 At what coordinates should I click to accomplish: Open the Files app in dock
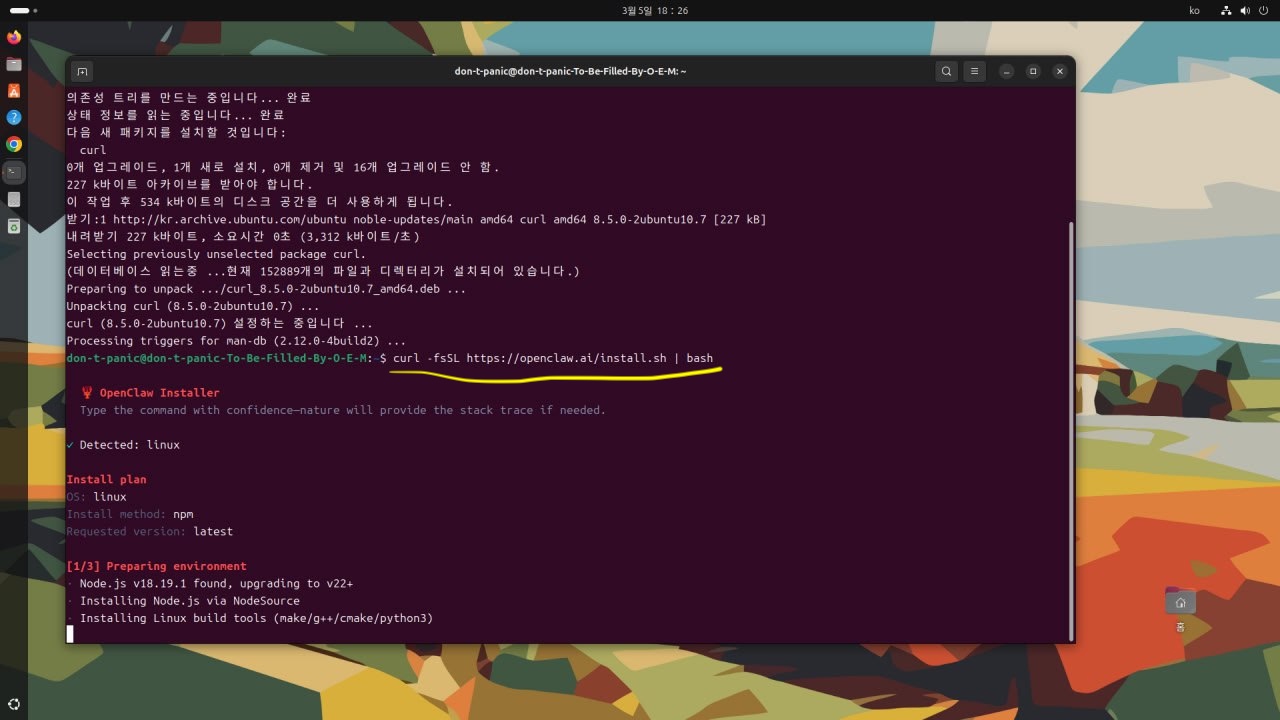[x=14, y=64]
